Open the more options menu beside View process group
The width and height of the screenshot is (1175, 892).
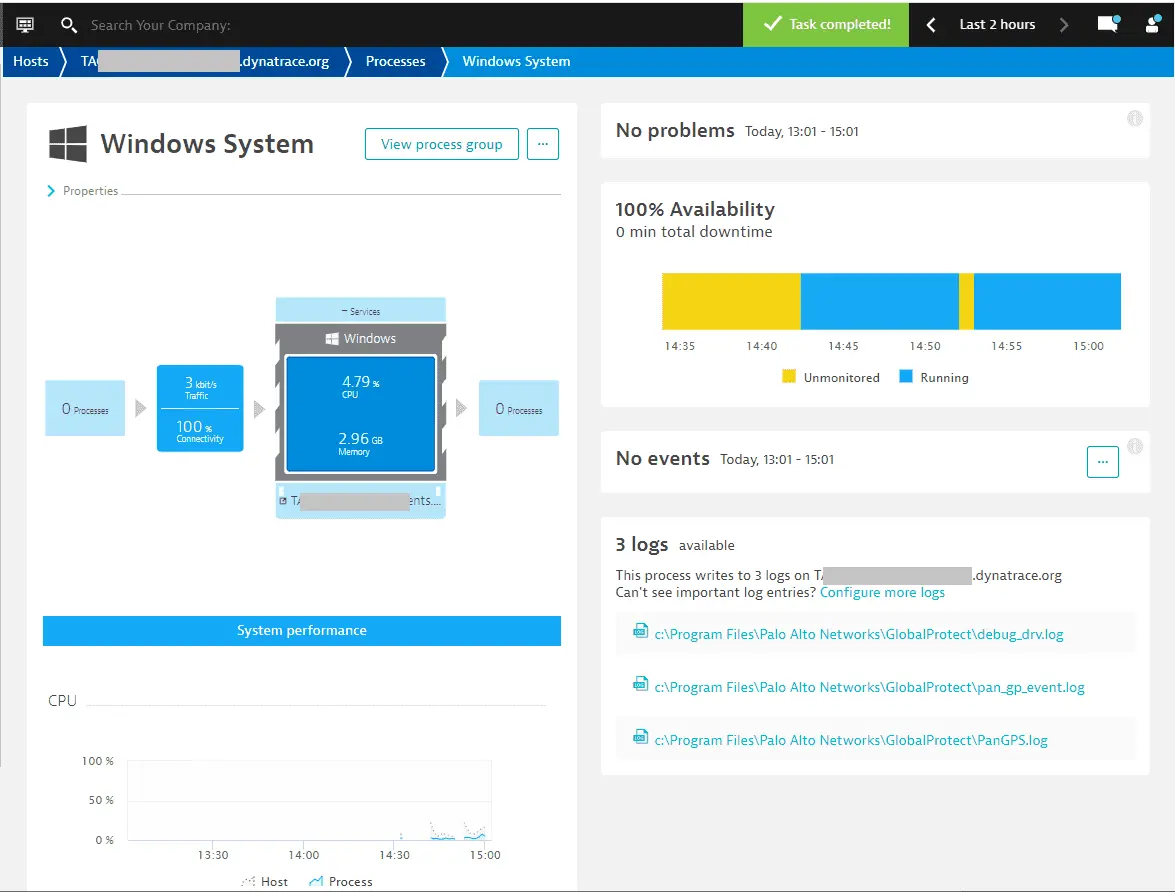tap(543, 144)
